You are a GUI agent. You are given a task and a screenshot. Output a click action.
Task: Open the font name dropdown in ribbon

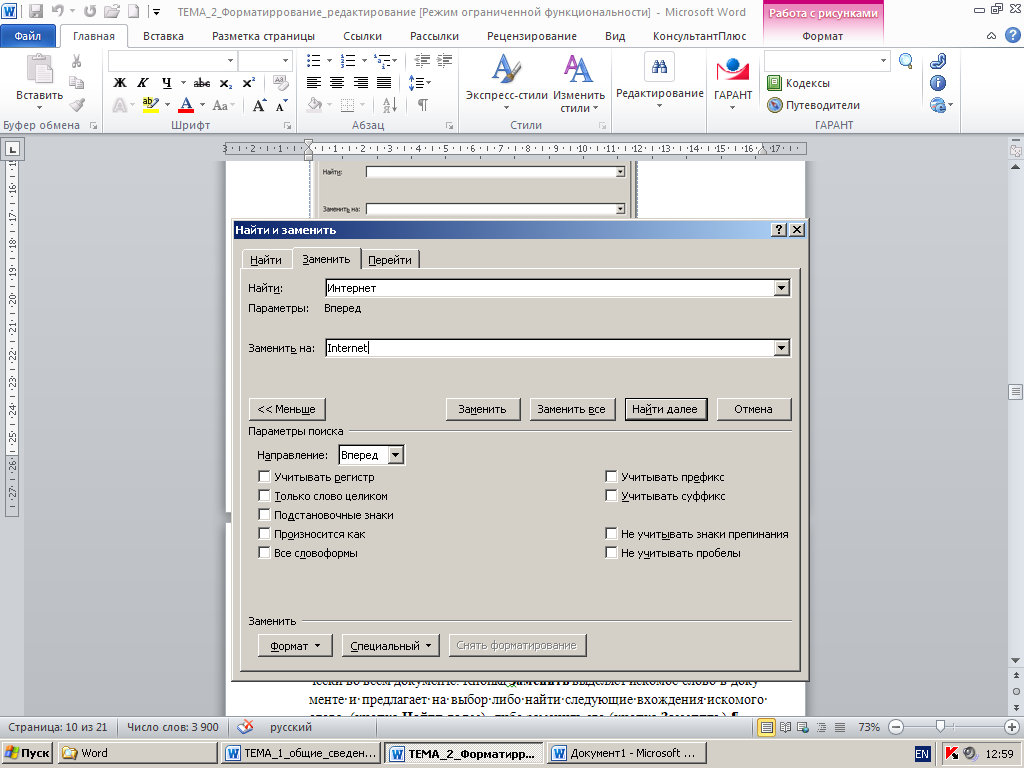(x=230, y=61)
